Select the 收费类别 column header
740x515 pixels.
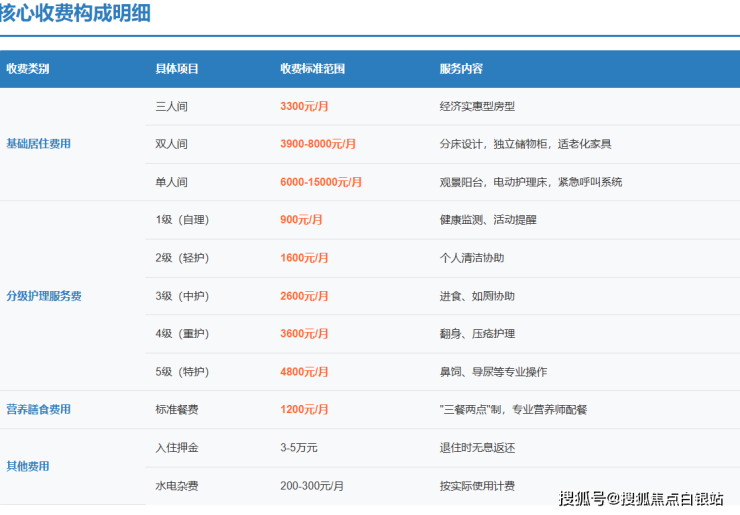click(x=28, y=69)
